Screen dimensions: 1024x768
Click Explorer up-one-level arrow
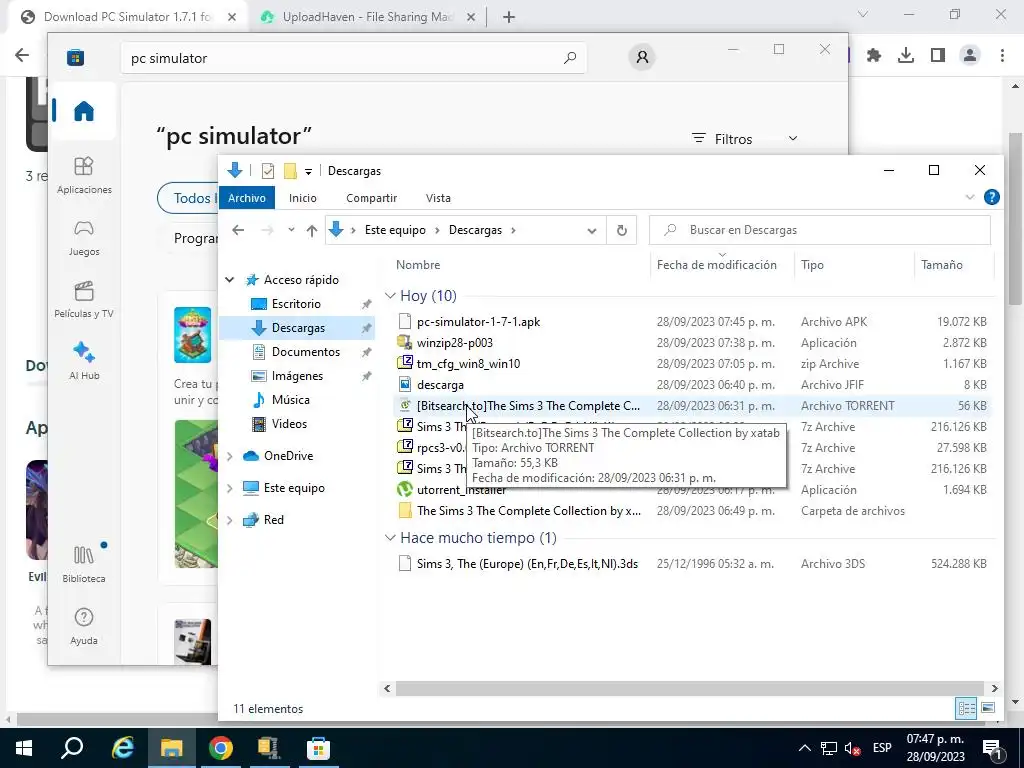pos(312,230)
